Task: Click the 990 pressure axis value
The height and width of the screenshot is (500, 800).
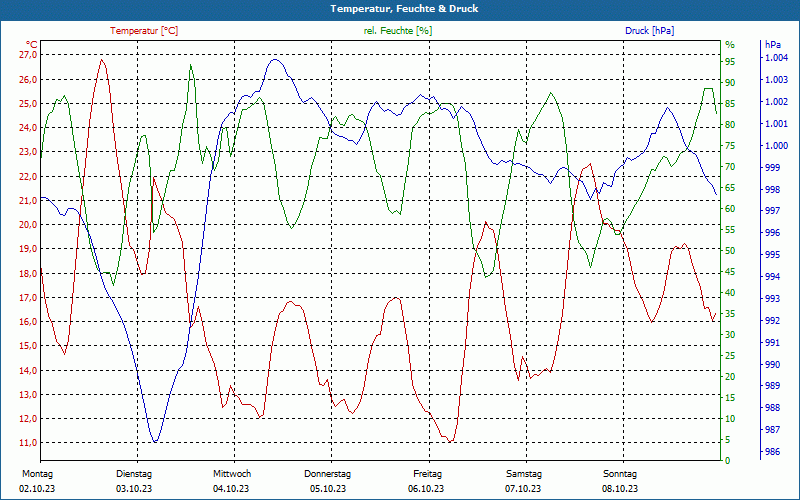Action: point(772,364)
